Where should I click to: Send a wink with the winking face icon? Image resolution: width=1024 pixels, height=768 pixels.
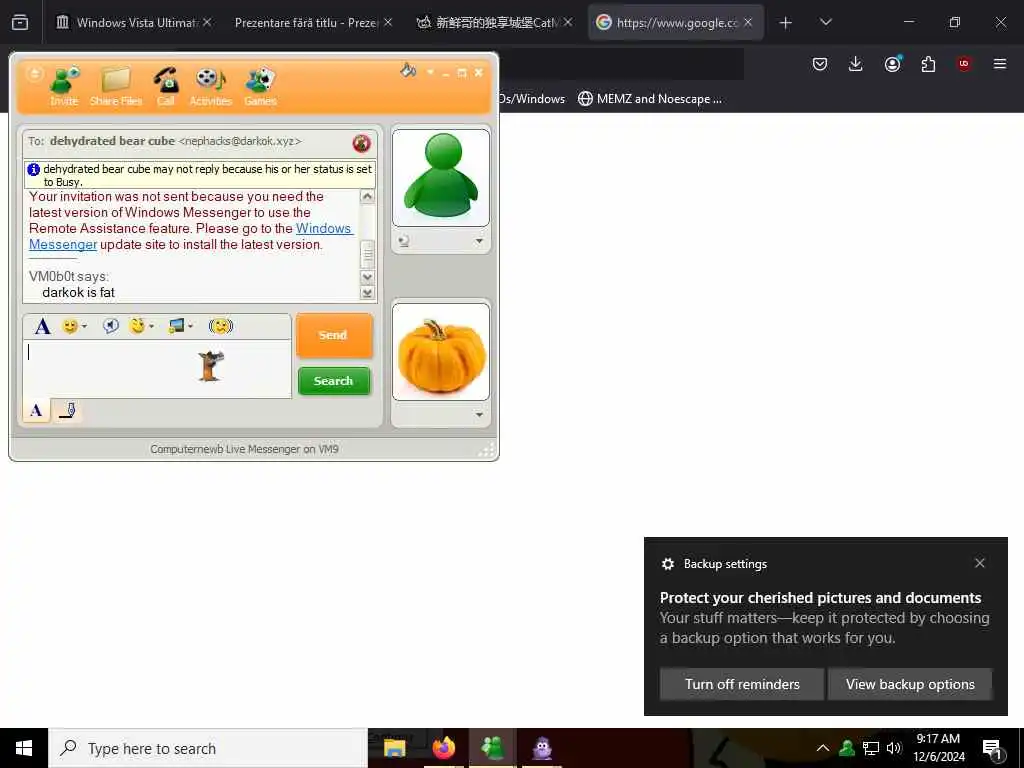pyautogui.click(x=137, y=325)
